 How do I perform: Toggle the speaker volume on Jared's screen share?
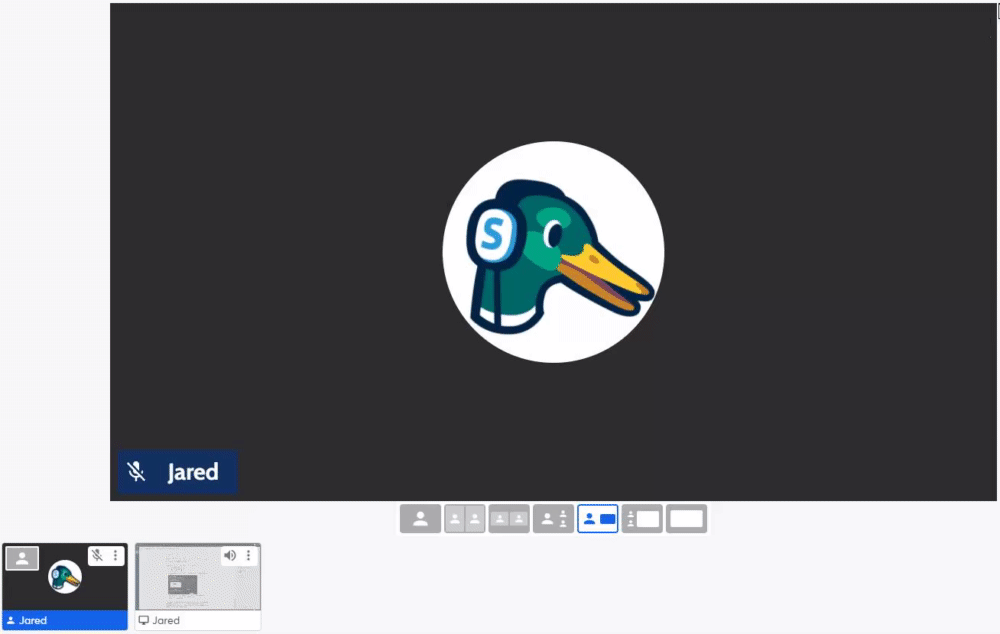(230, 556)
